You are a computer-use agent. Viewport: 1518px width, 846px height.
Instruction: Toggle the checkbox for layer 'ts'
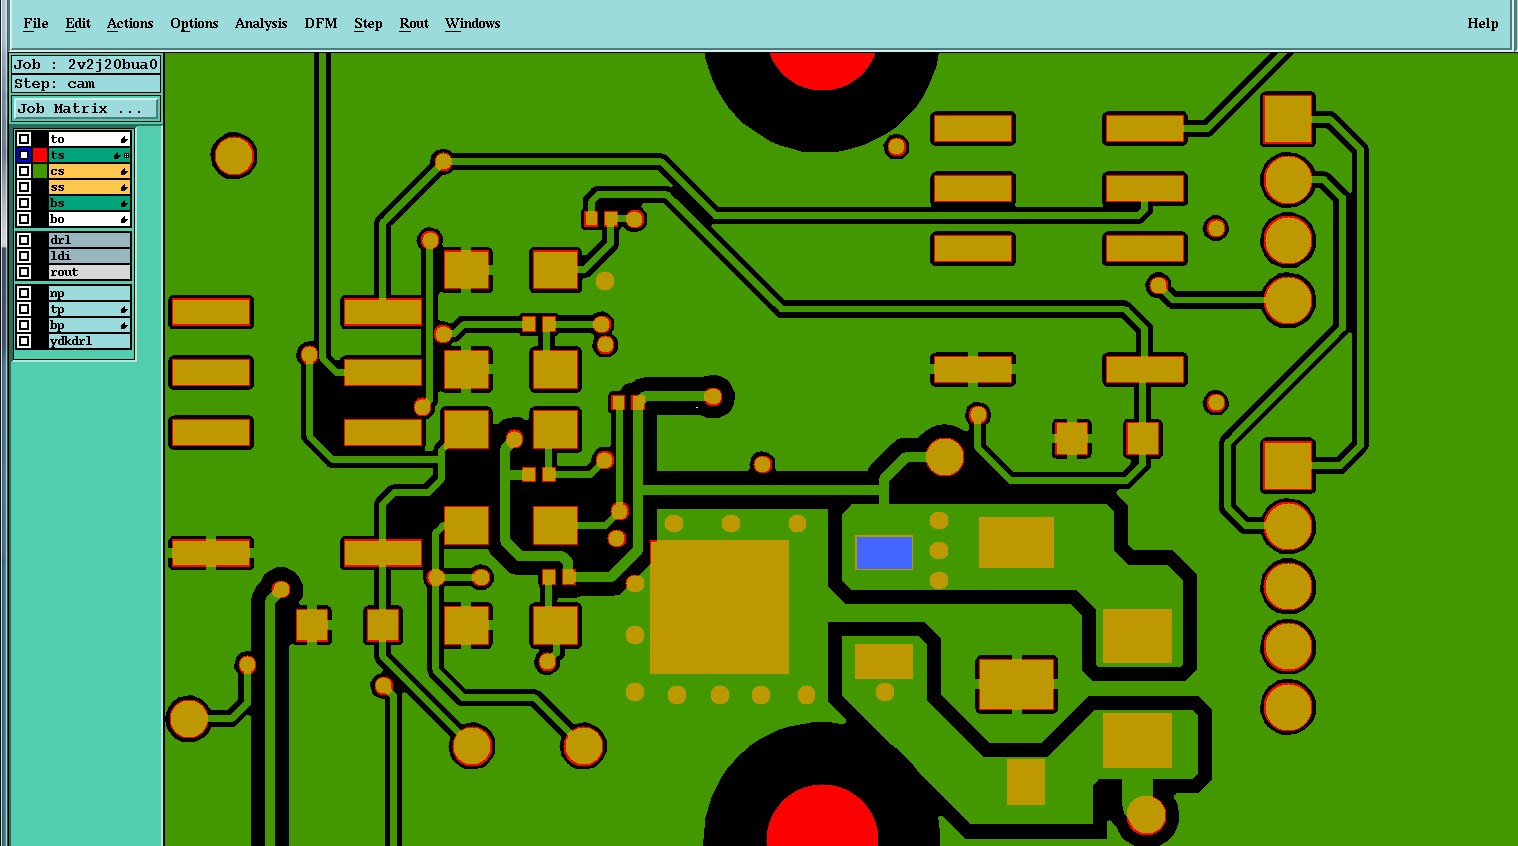[24, 155]
